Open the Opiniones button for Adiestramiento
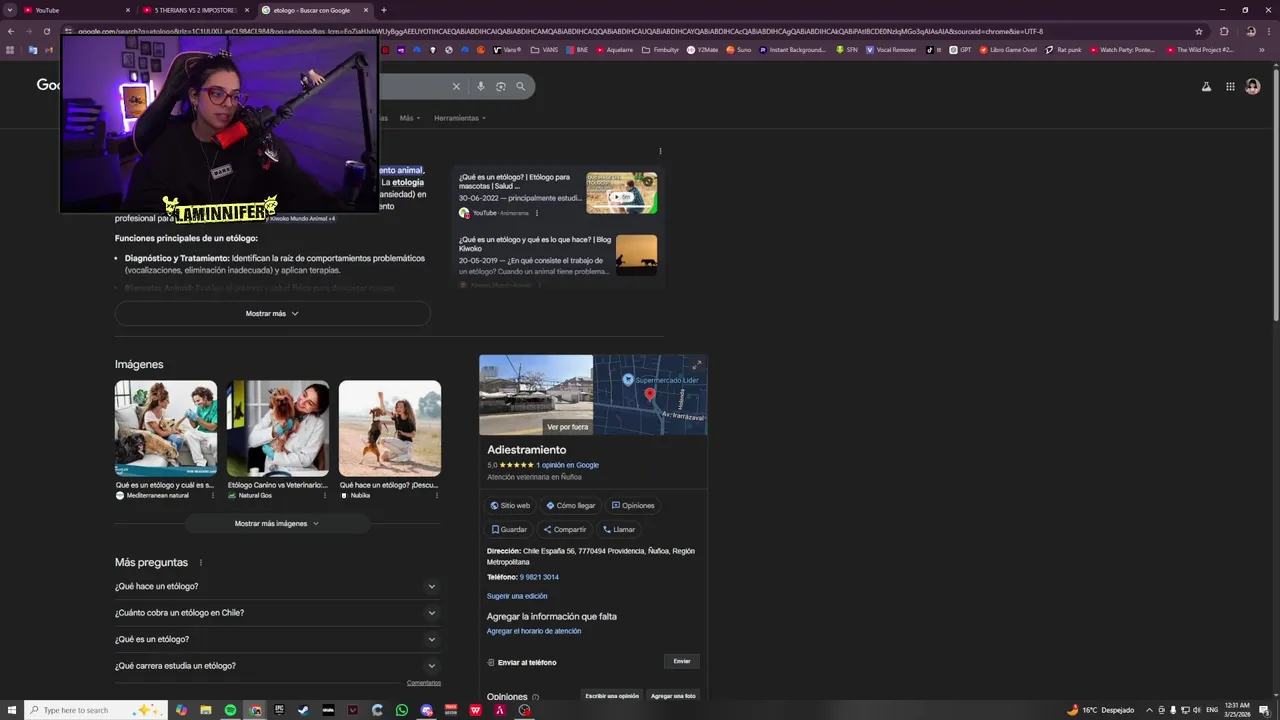Screen dimensions: 1280x720 [x=633, y=506]
